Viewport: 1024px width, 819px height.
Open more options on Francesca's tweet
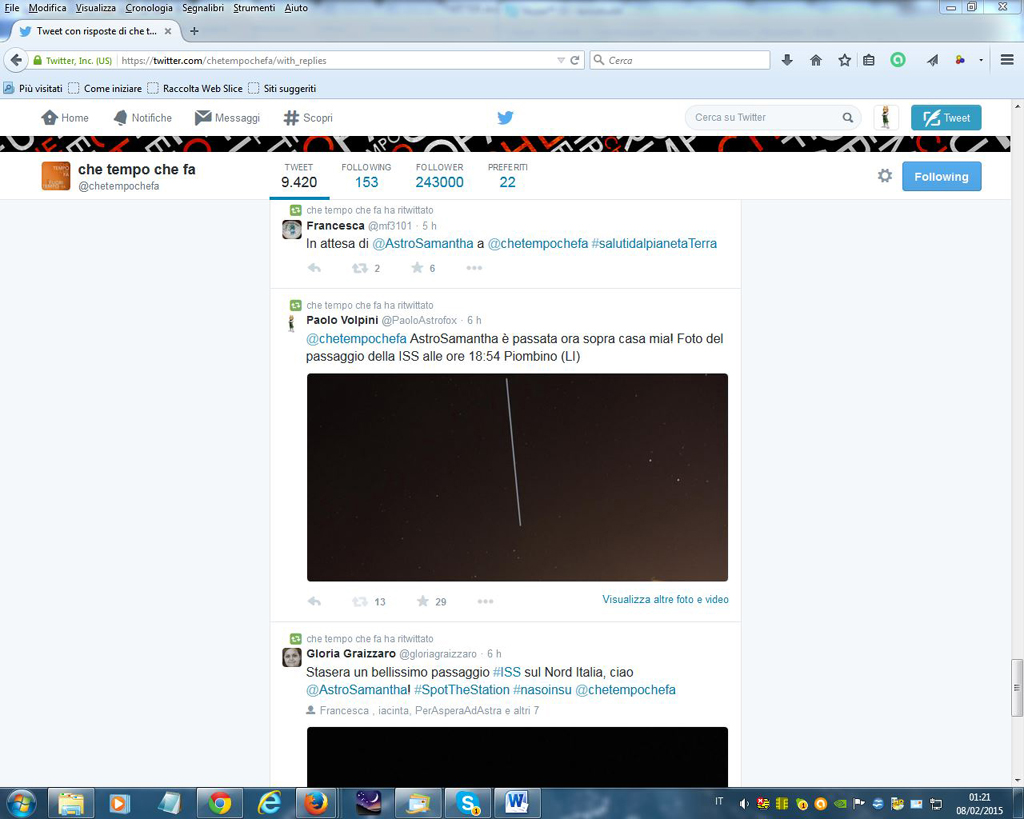474,268
